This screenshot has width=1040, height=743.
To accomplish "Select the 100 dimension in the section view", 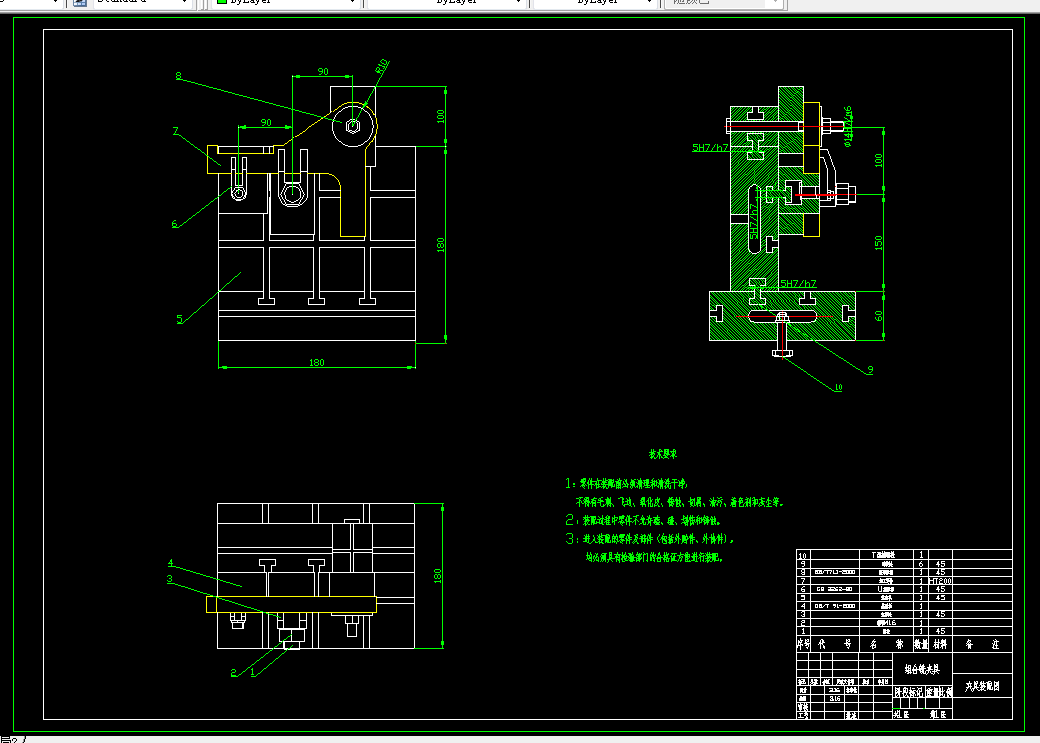I will [879, 160].
